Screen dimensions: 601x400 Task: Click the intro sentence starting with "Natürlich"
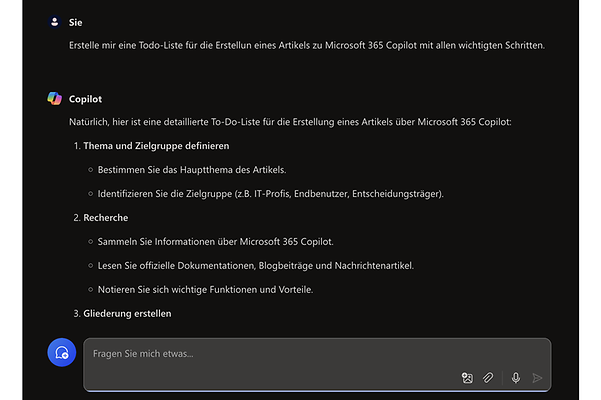tap(289, 122)
